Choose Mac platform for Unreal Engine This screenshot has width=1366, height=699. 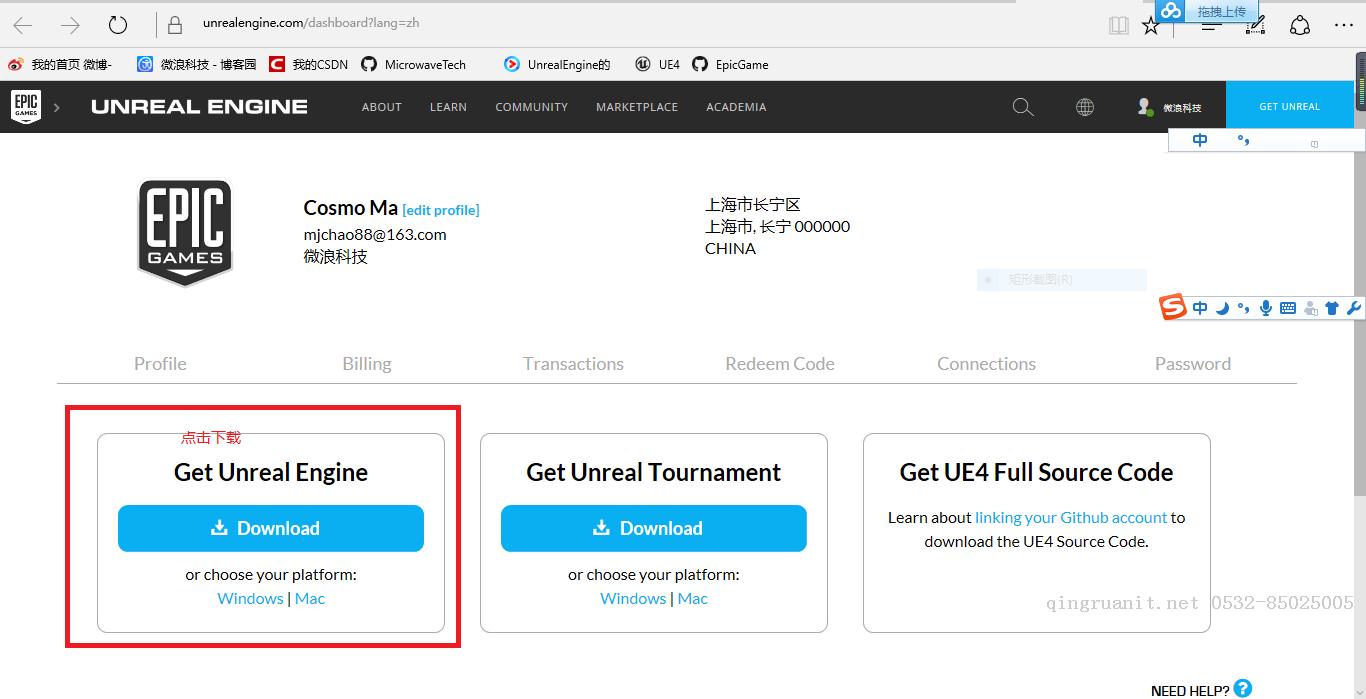[310, 598]
